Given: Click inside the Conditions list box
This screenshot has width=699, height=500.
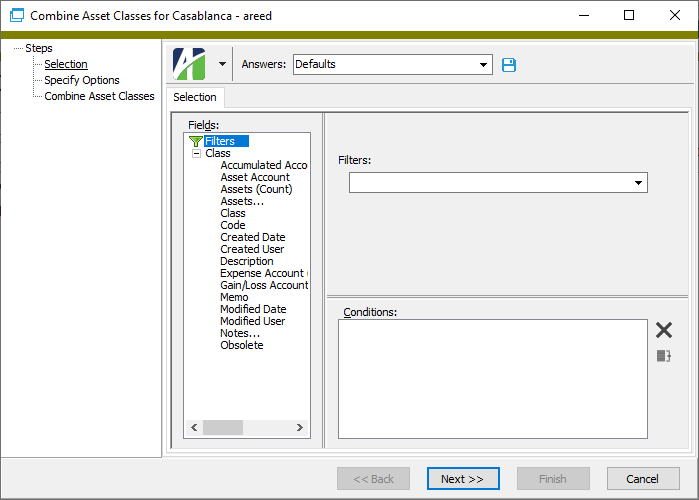Looking at the screenshot, I should pos(492,378).
